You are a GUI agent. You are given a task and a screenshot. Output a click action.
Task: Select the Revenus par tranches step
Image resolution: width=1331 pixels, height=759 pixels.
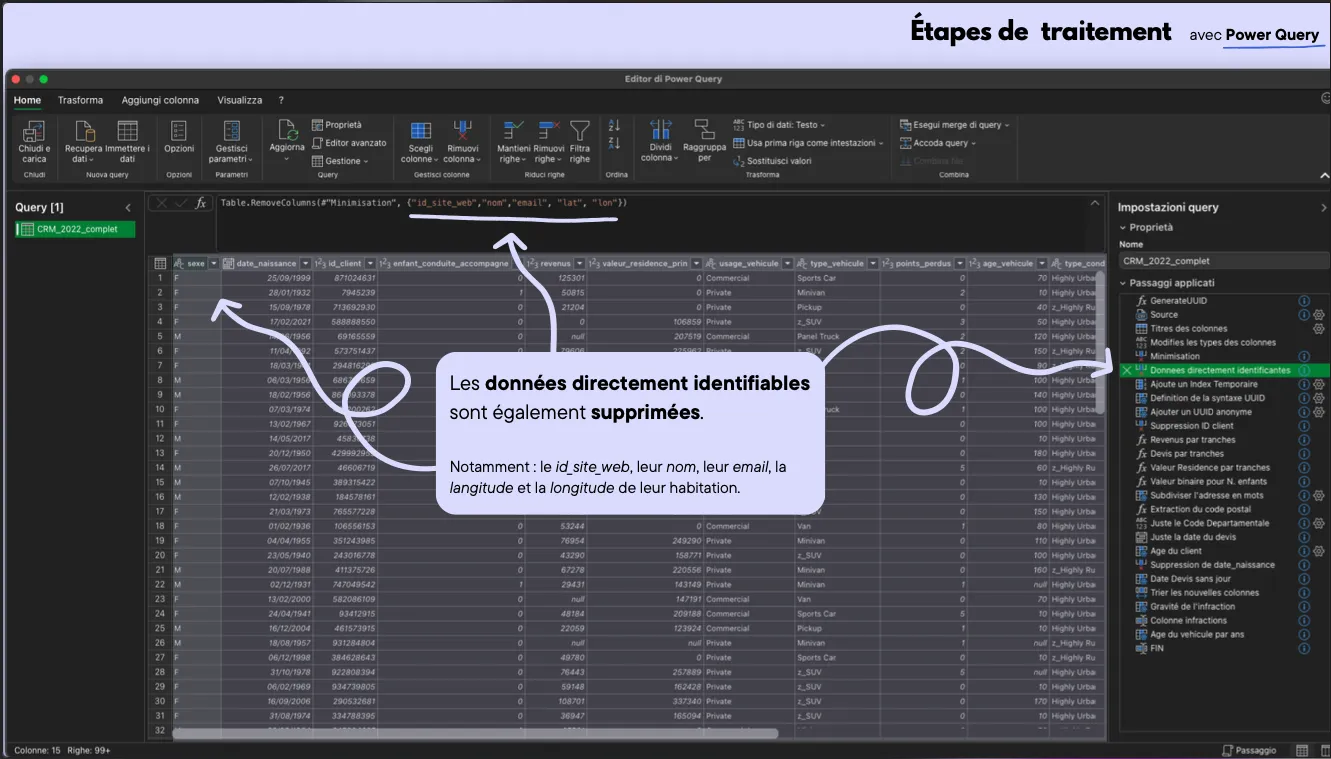1192,440
